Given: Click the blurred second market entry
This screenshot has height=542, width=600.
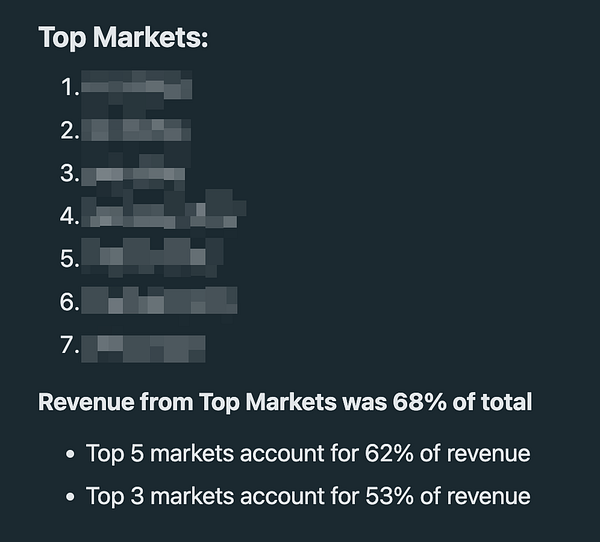Looking at the screenshot, I should click(x=136, y=130).
